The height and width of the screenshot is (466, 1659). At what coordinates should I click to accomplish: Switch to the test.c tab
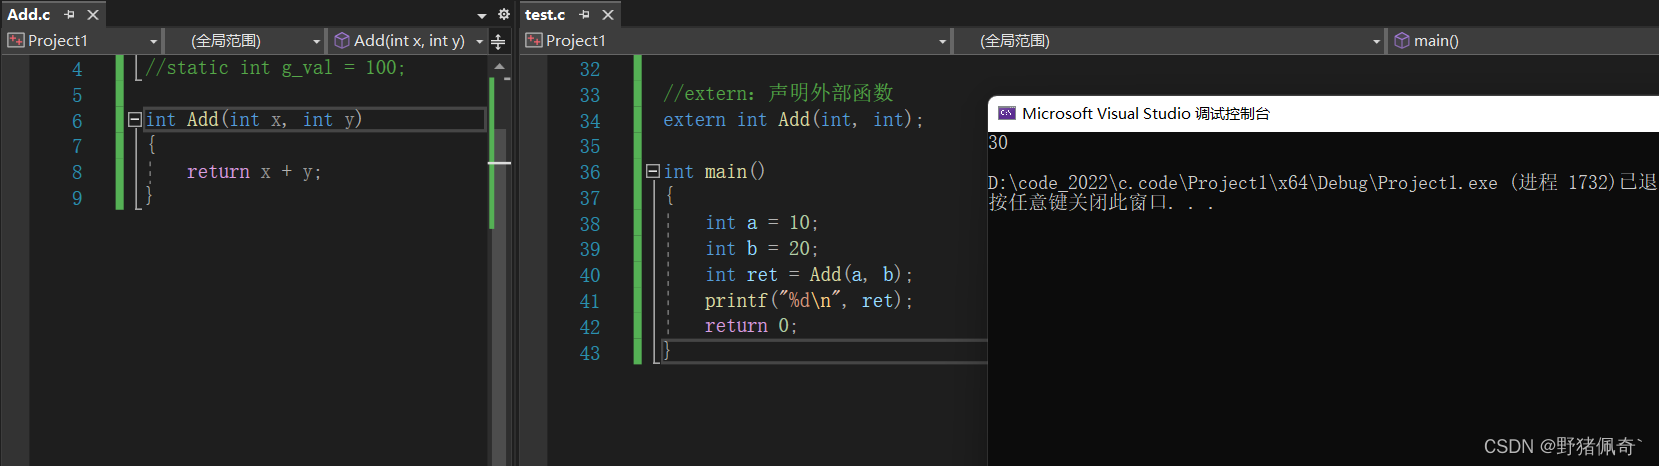[x=545, y=15]
